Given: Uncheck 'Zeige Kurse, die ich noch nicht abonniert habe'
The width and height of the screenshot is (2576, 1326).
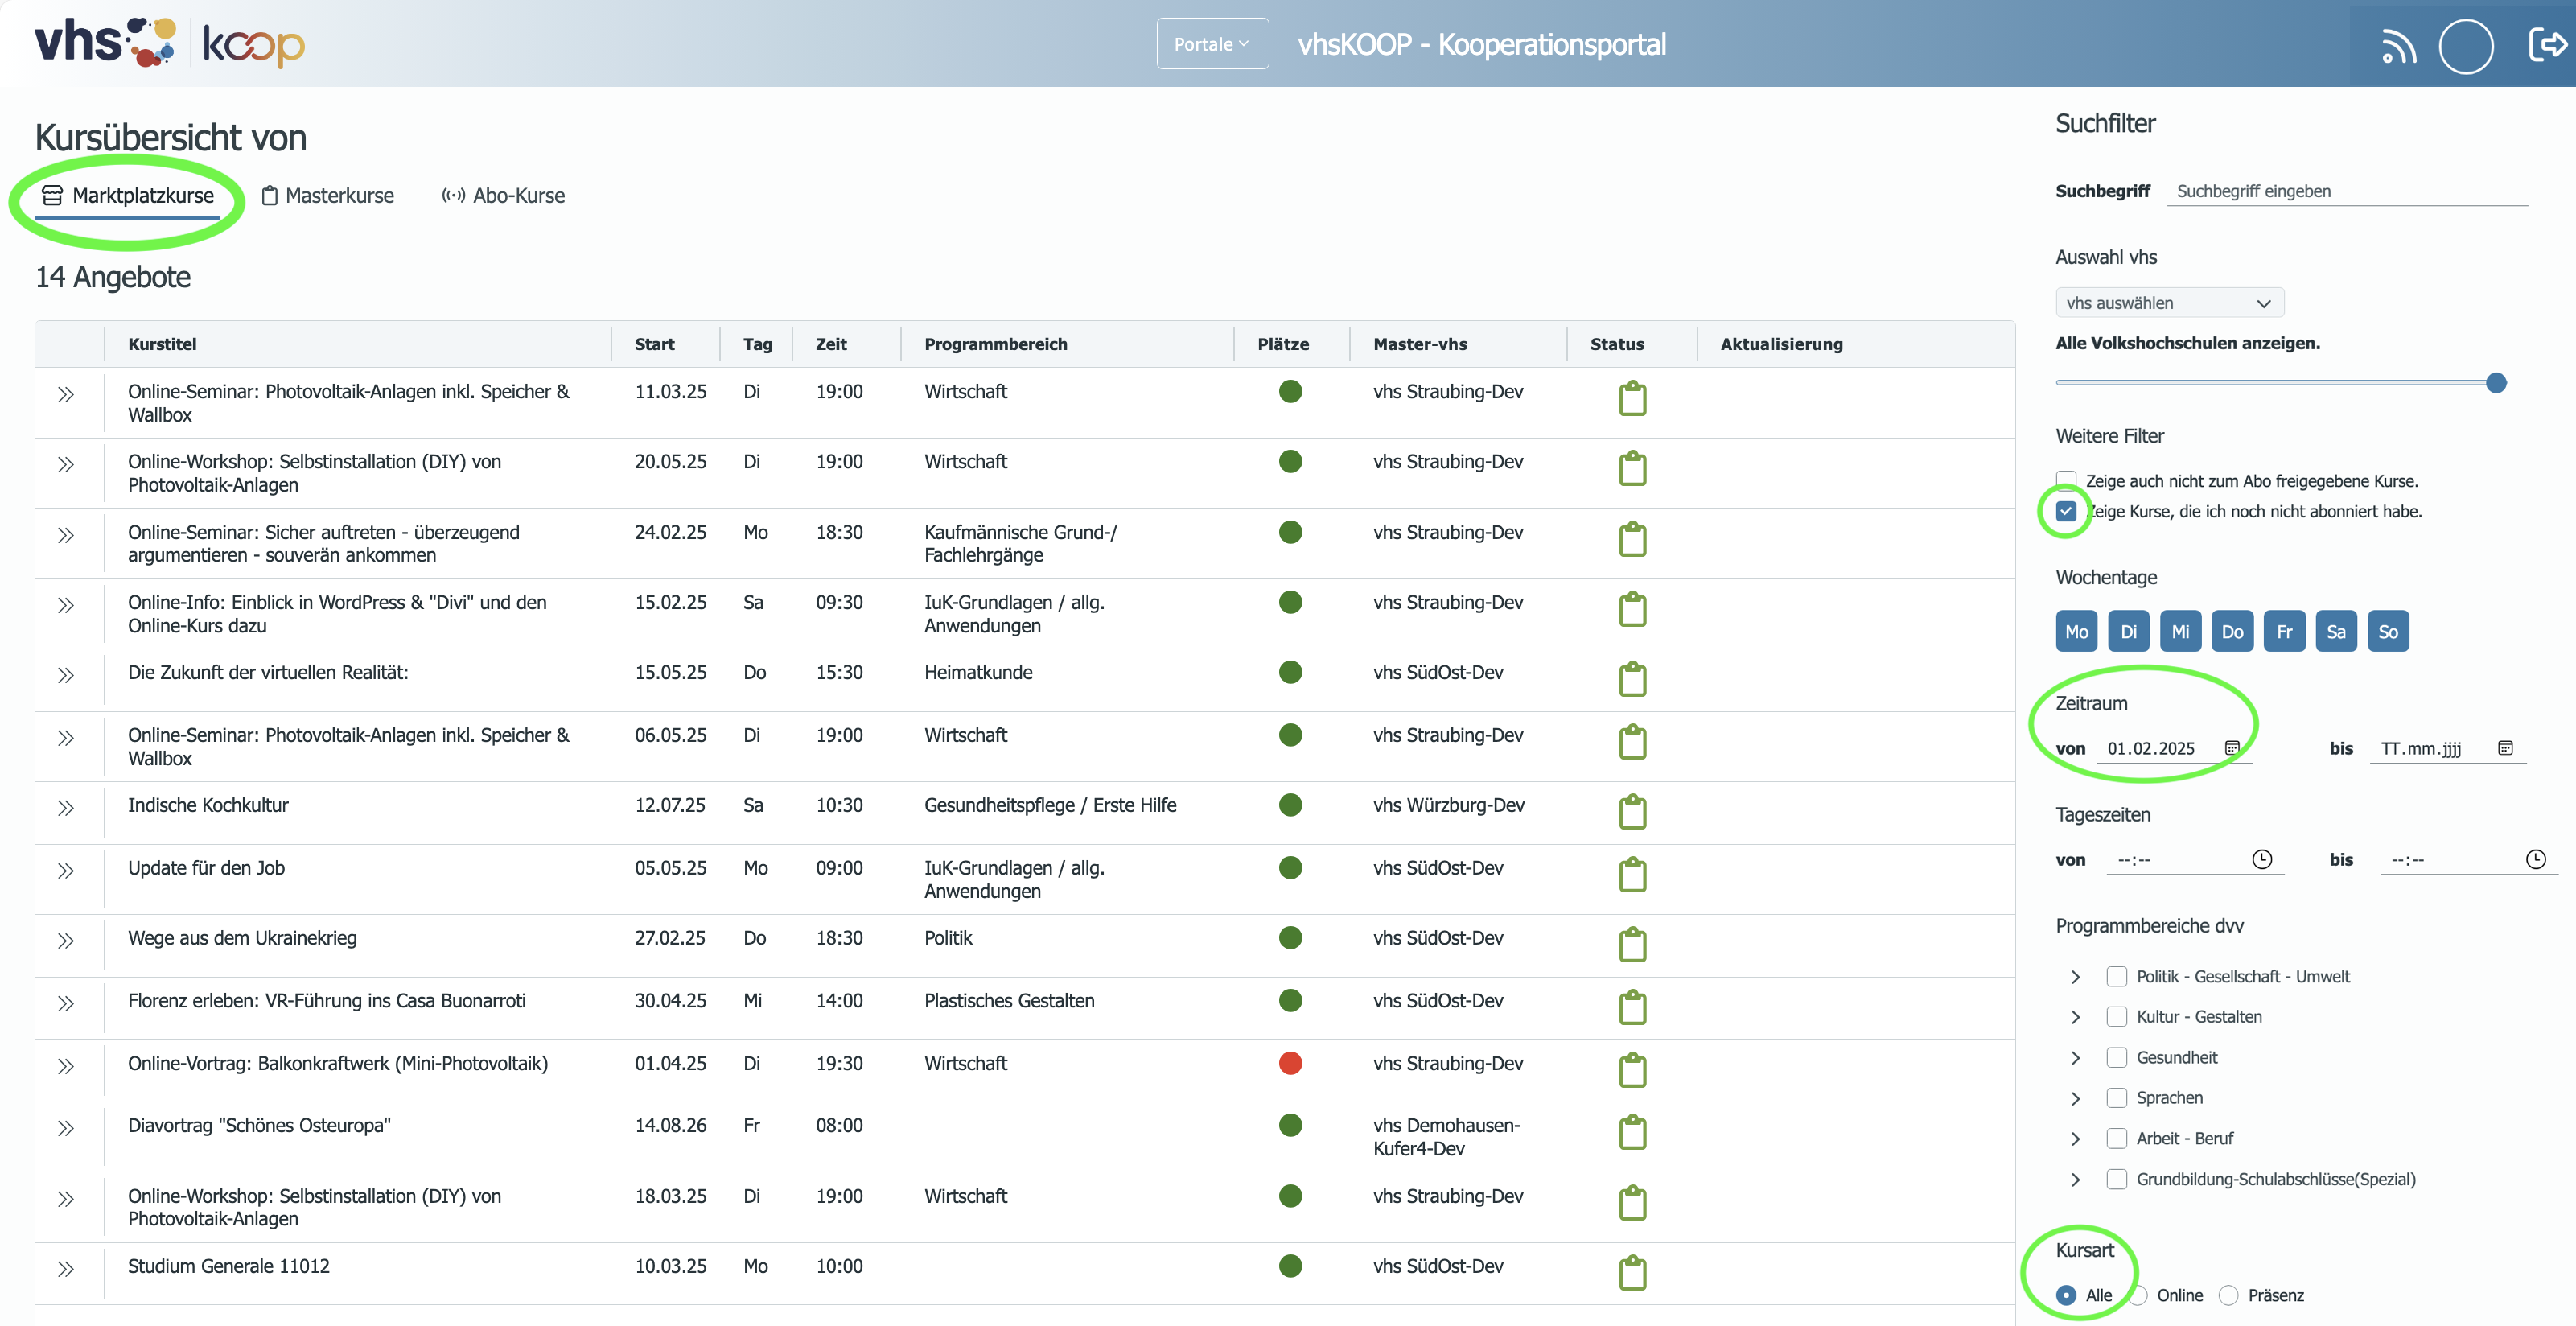Looking at the screenshot, I should [2066, 511].
